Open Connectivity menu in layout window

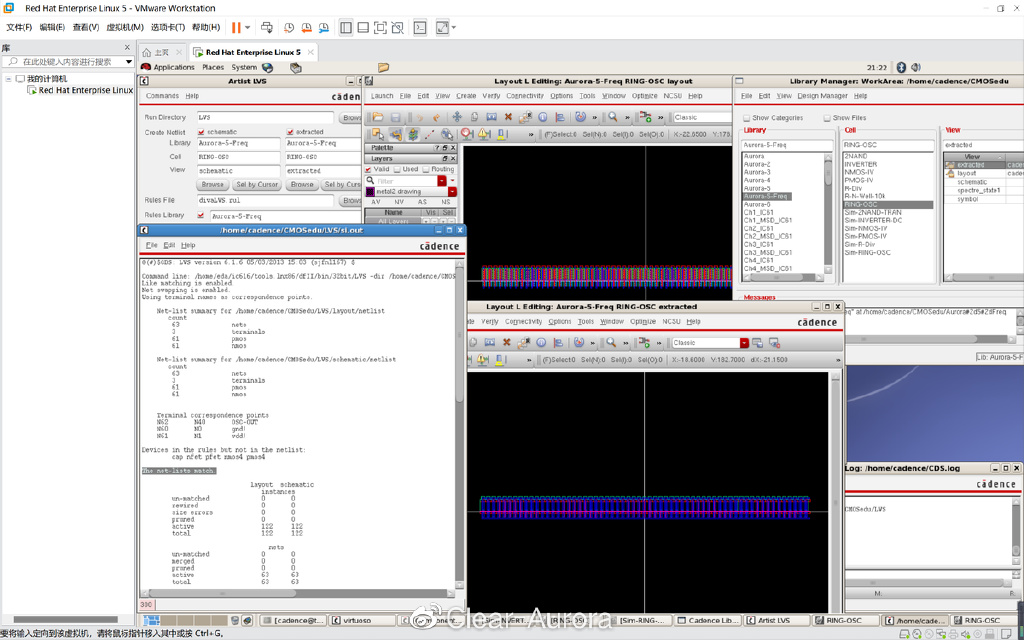tap(524, 96)
